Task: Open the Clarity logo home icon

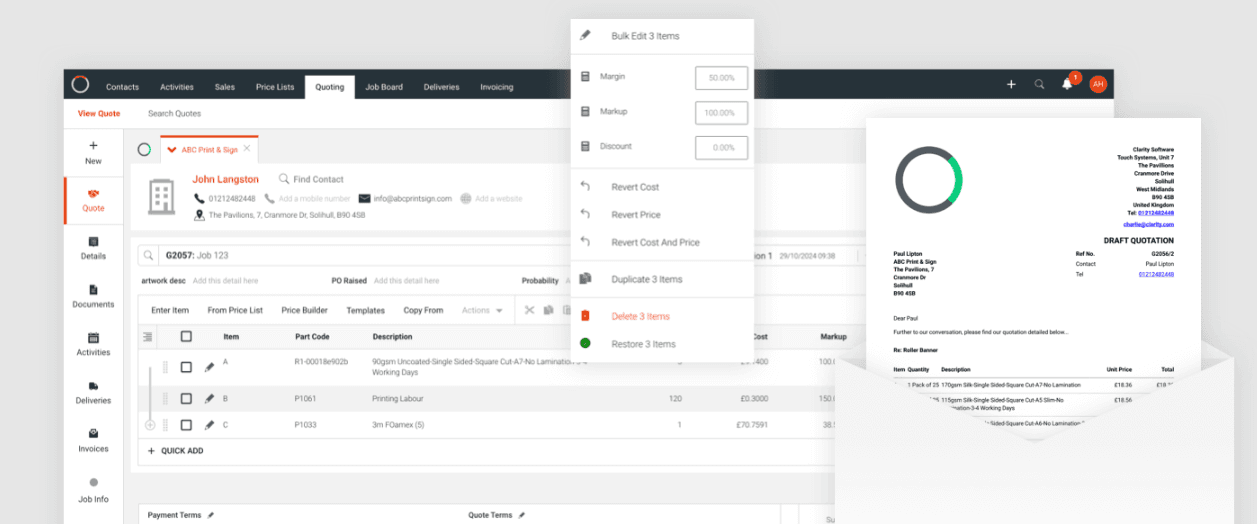Action: pyautogui.click(x=80, y=85)
